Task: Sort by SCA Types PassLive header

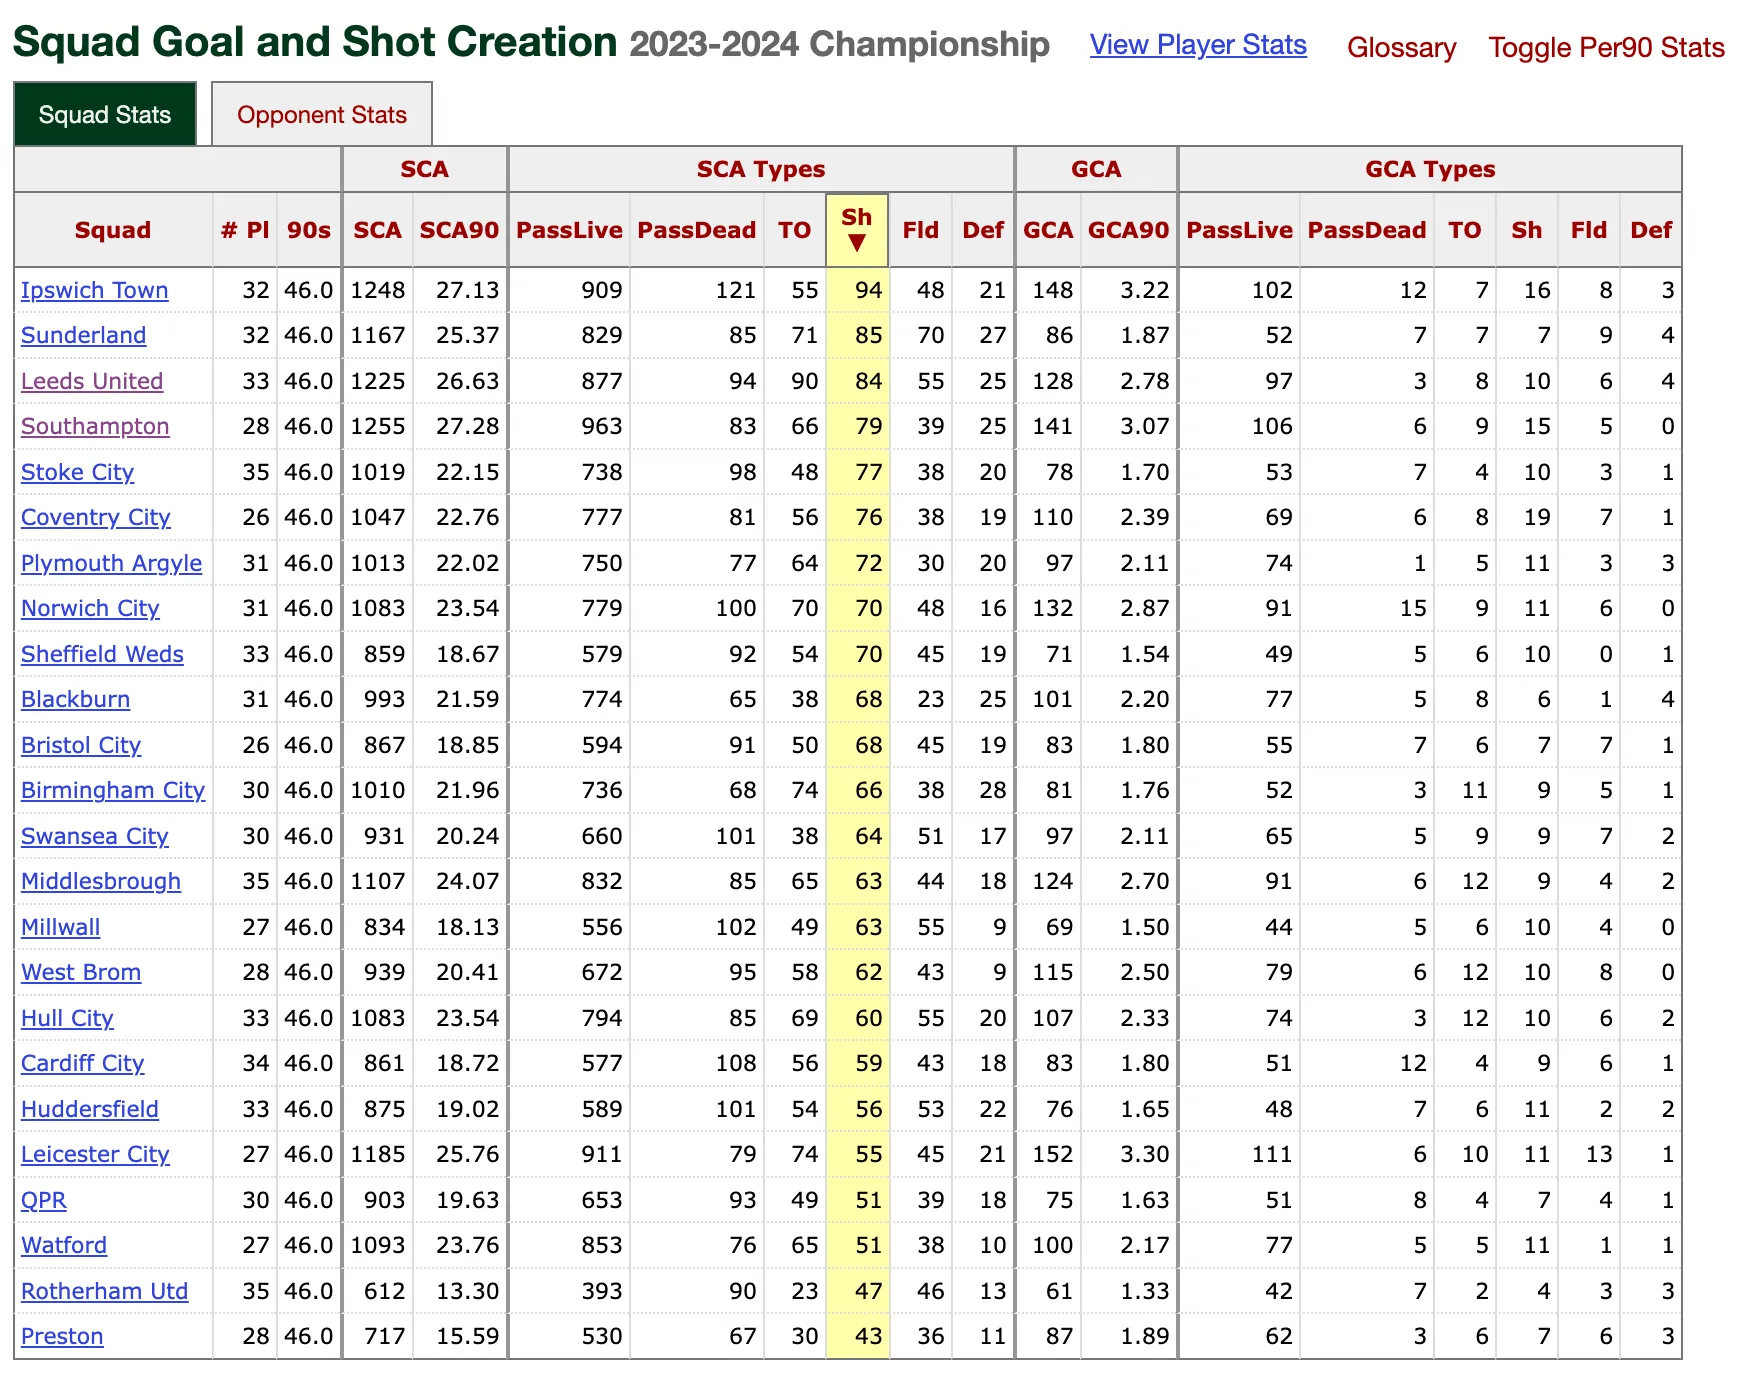Action: coord(569,230)
